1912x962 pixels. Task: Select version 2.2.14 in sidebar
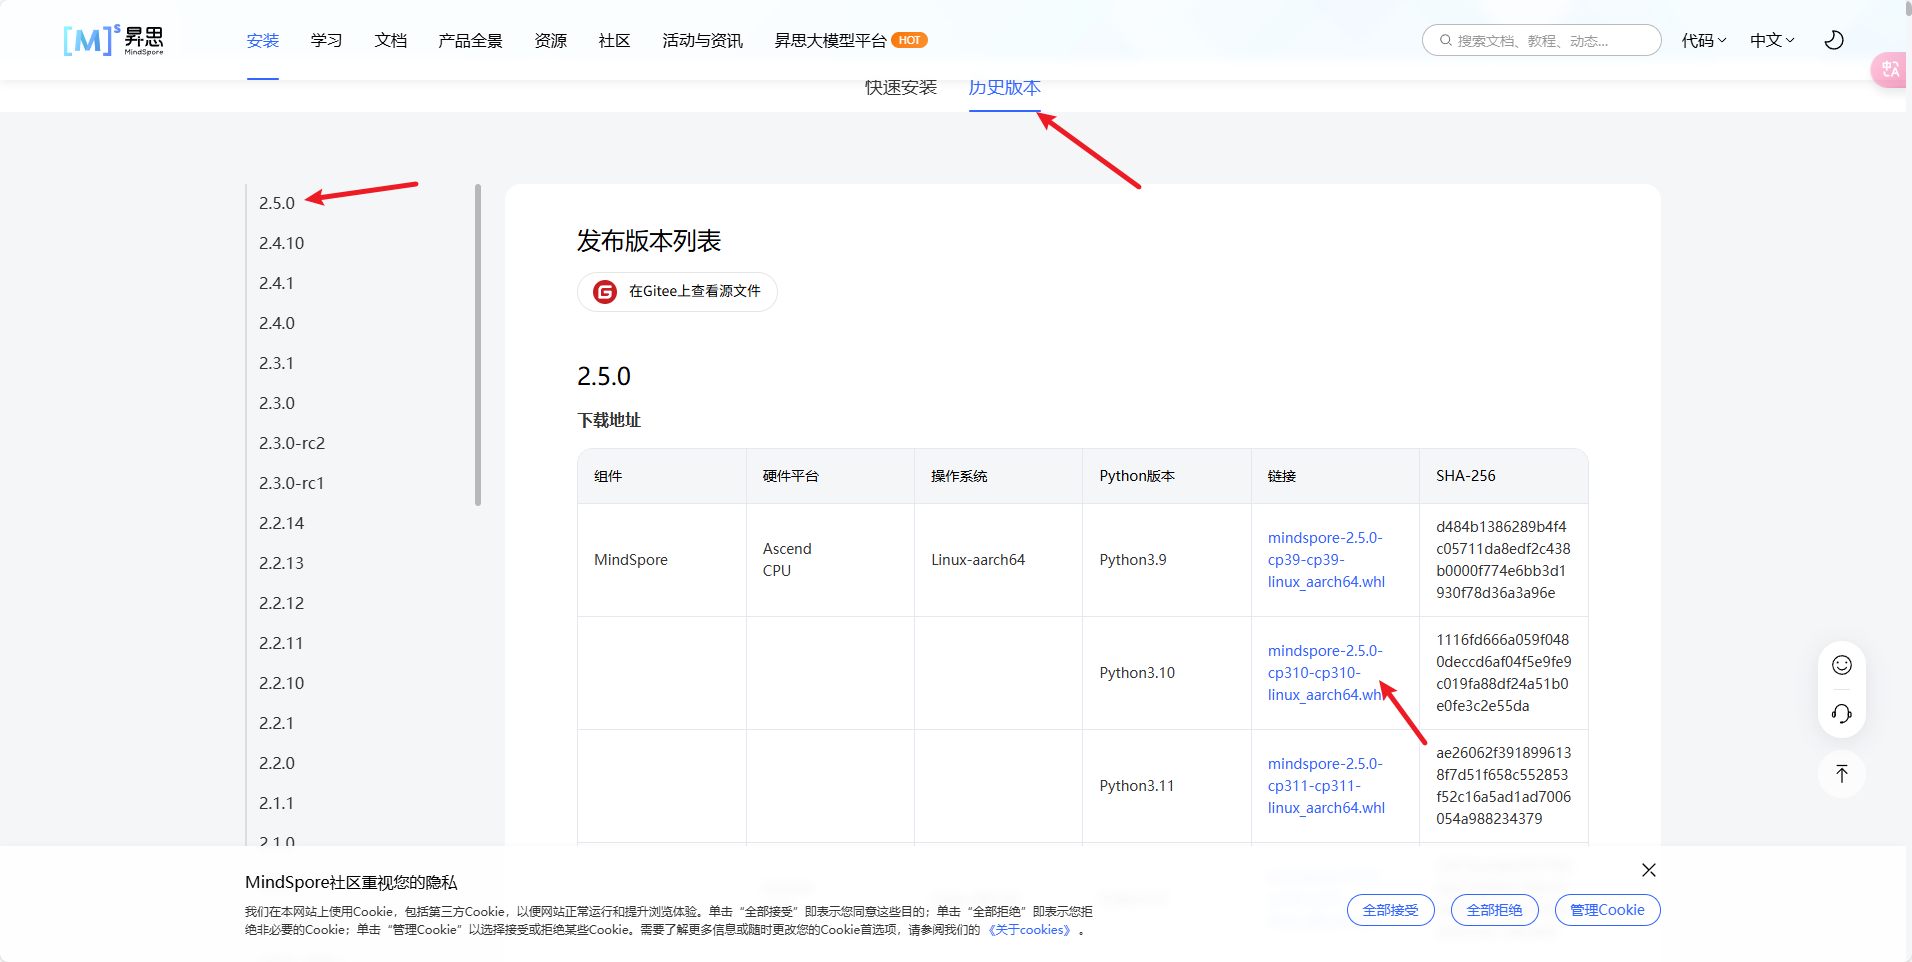(282, 523)
